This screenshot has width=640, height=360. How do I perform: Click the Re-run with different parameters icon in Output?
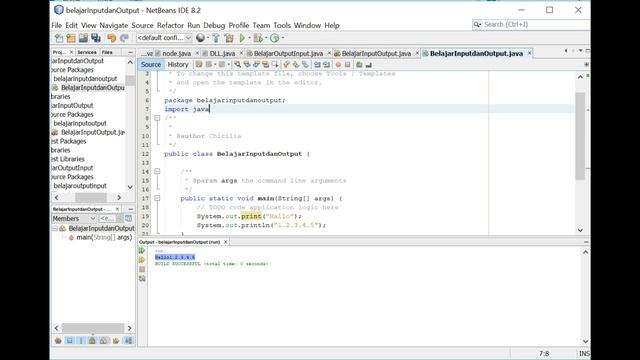[x=142, y=260]
